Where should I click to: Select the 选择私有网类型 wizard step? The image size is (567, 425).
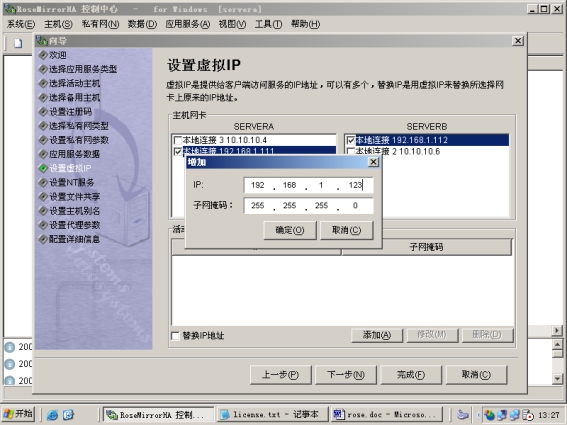(79, 126)
